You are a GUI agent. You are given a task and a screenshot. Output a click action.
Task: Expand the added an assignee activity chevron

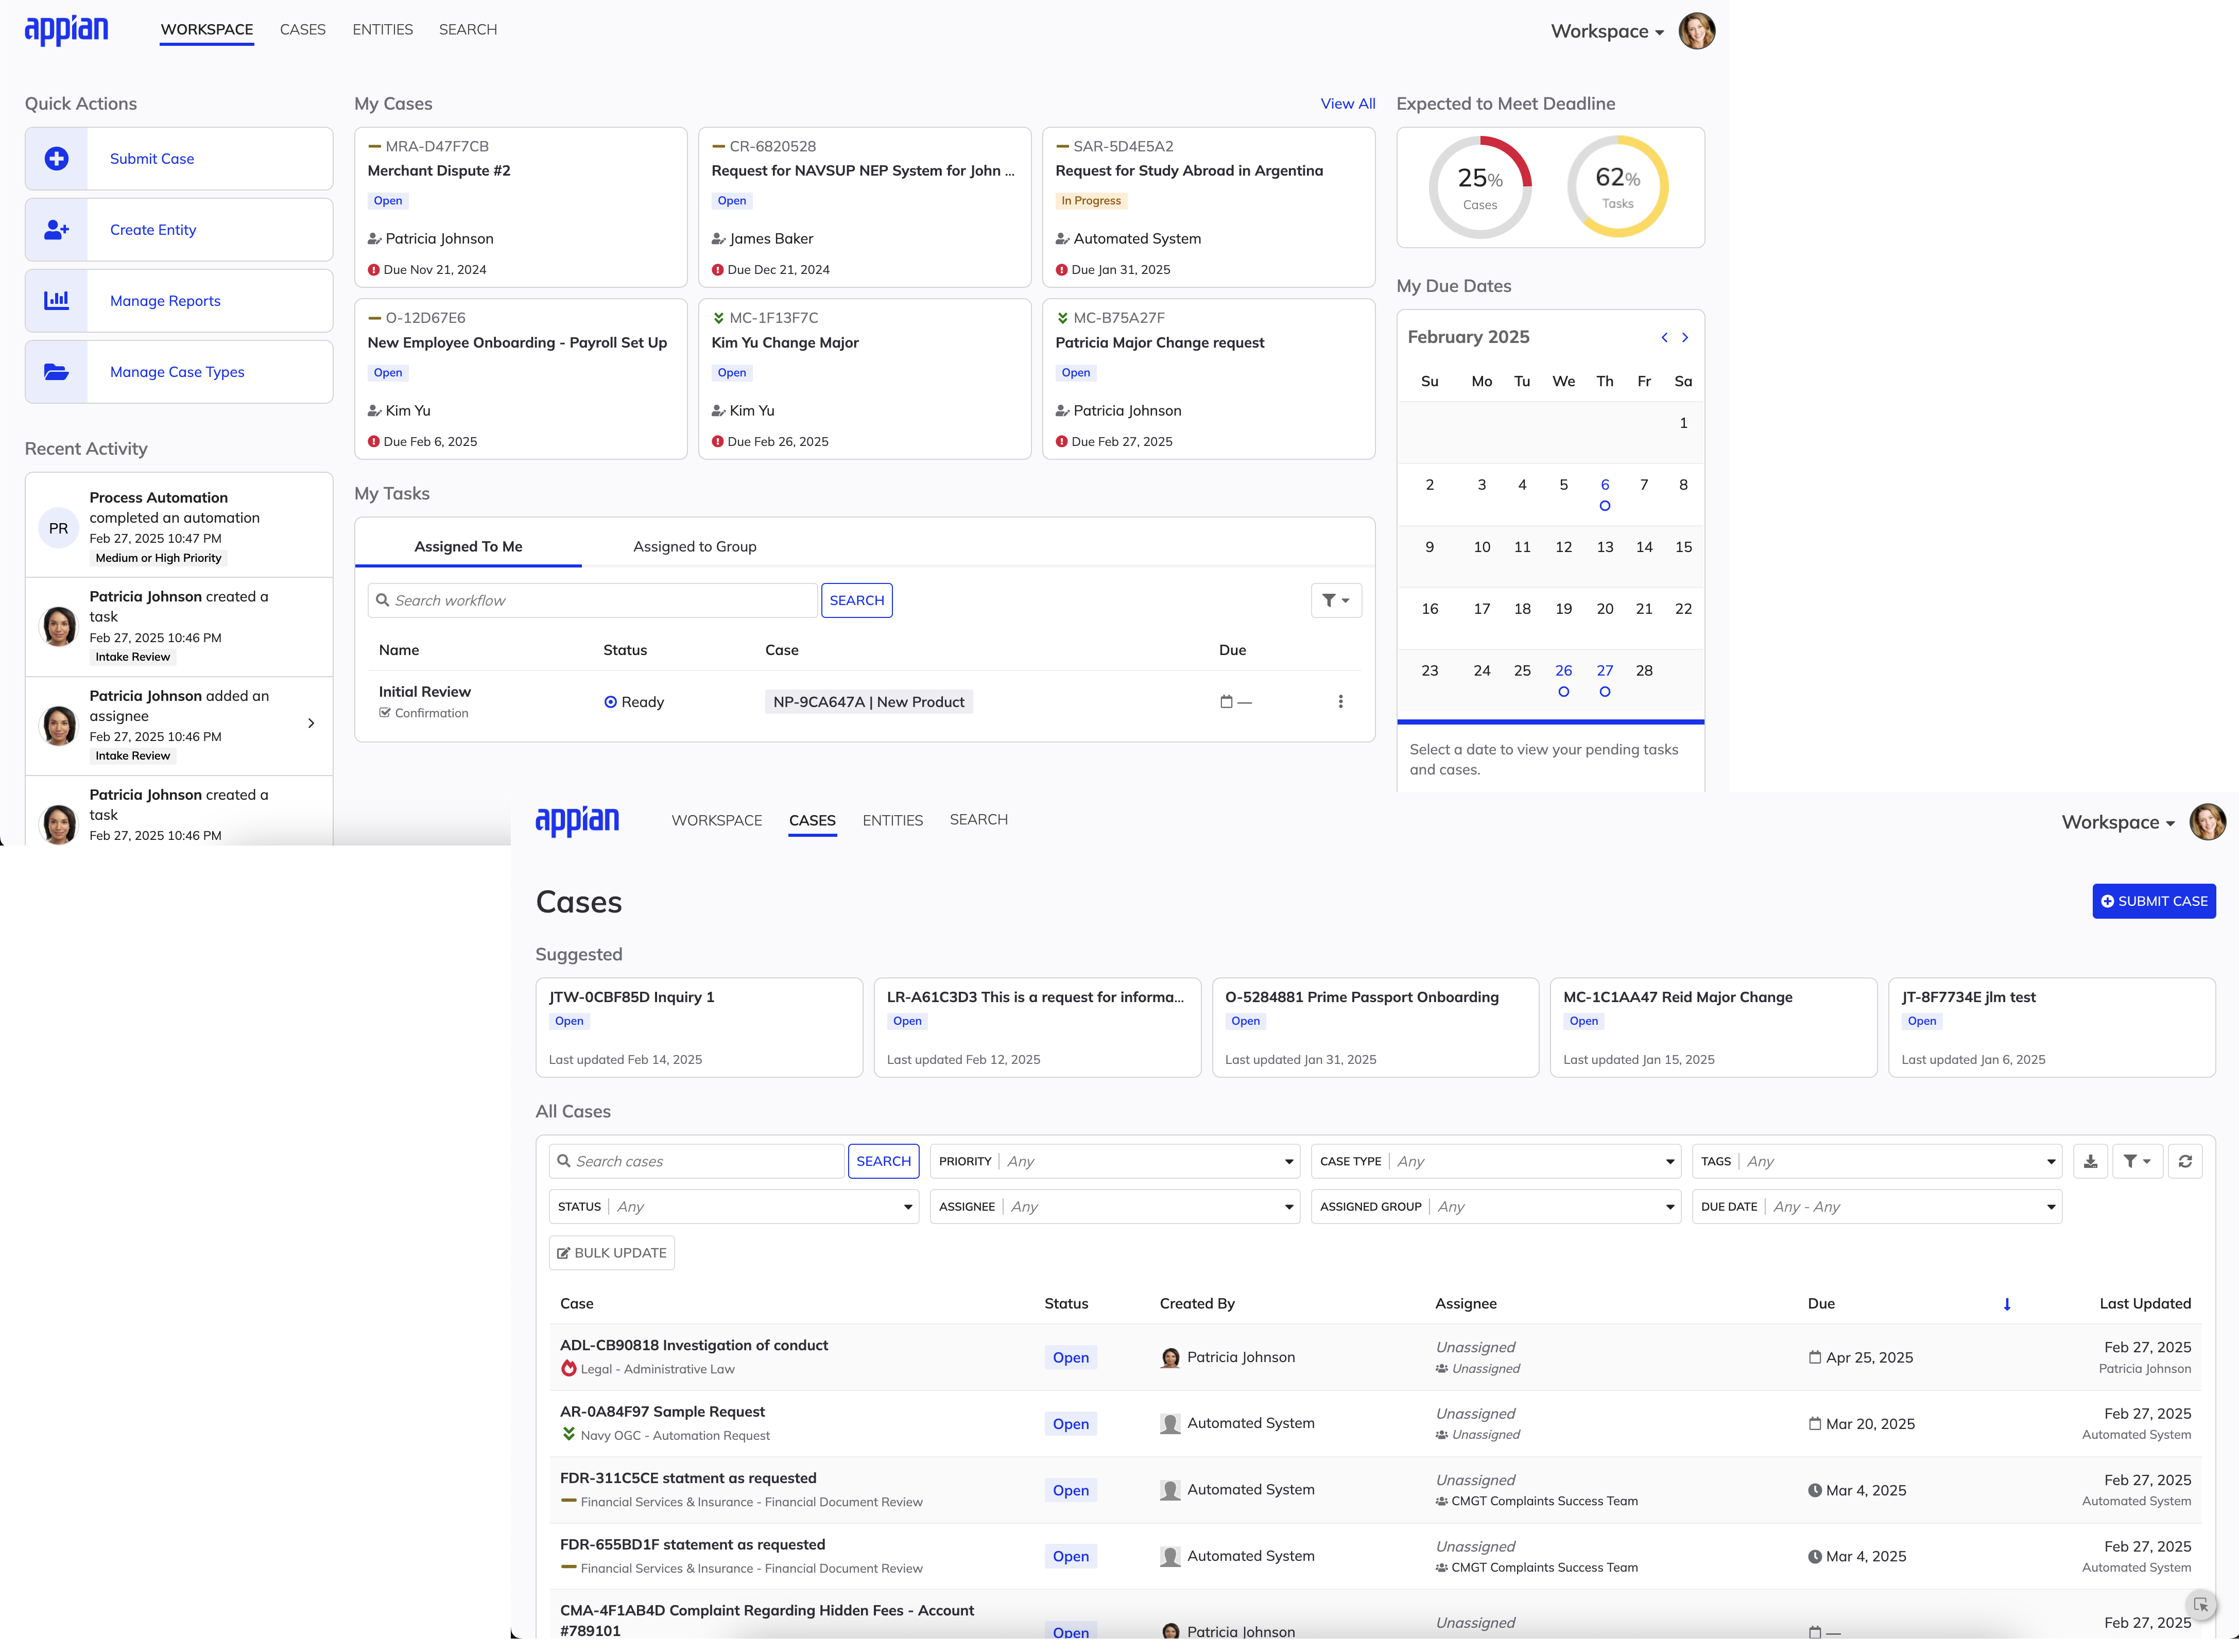311,724
